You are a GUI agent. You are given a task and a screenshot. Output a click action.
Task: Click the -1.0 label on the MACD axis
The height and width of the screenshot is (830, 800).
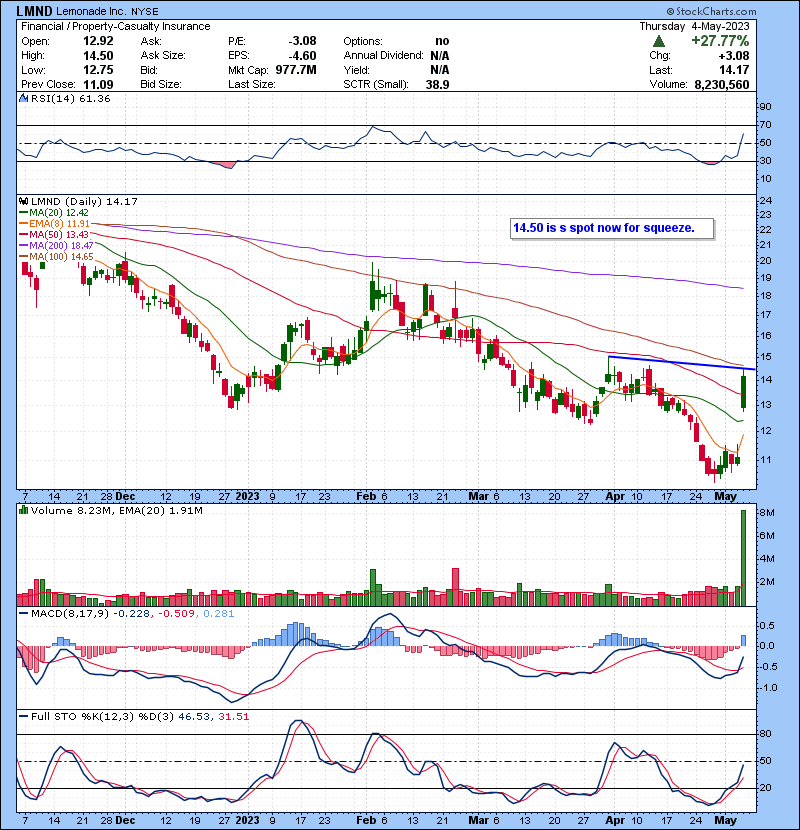(x=768, y=688)
